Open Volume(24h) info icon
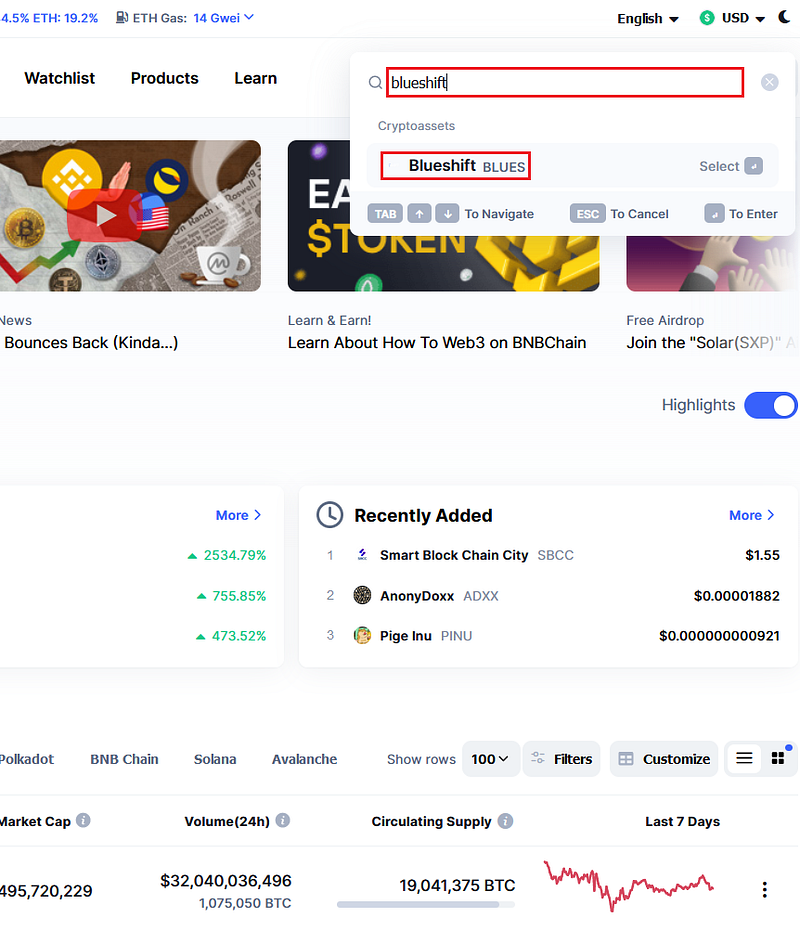The image size is (800, 932). coord(283,820)
